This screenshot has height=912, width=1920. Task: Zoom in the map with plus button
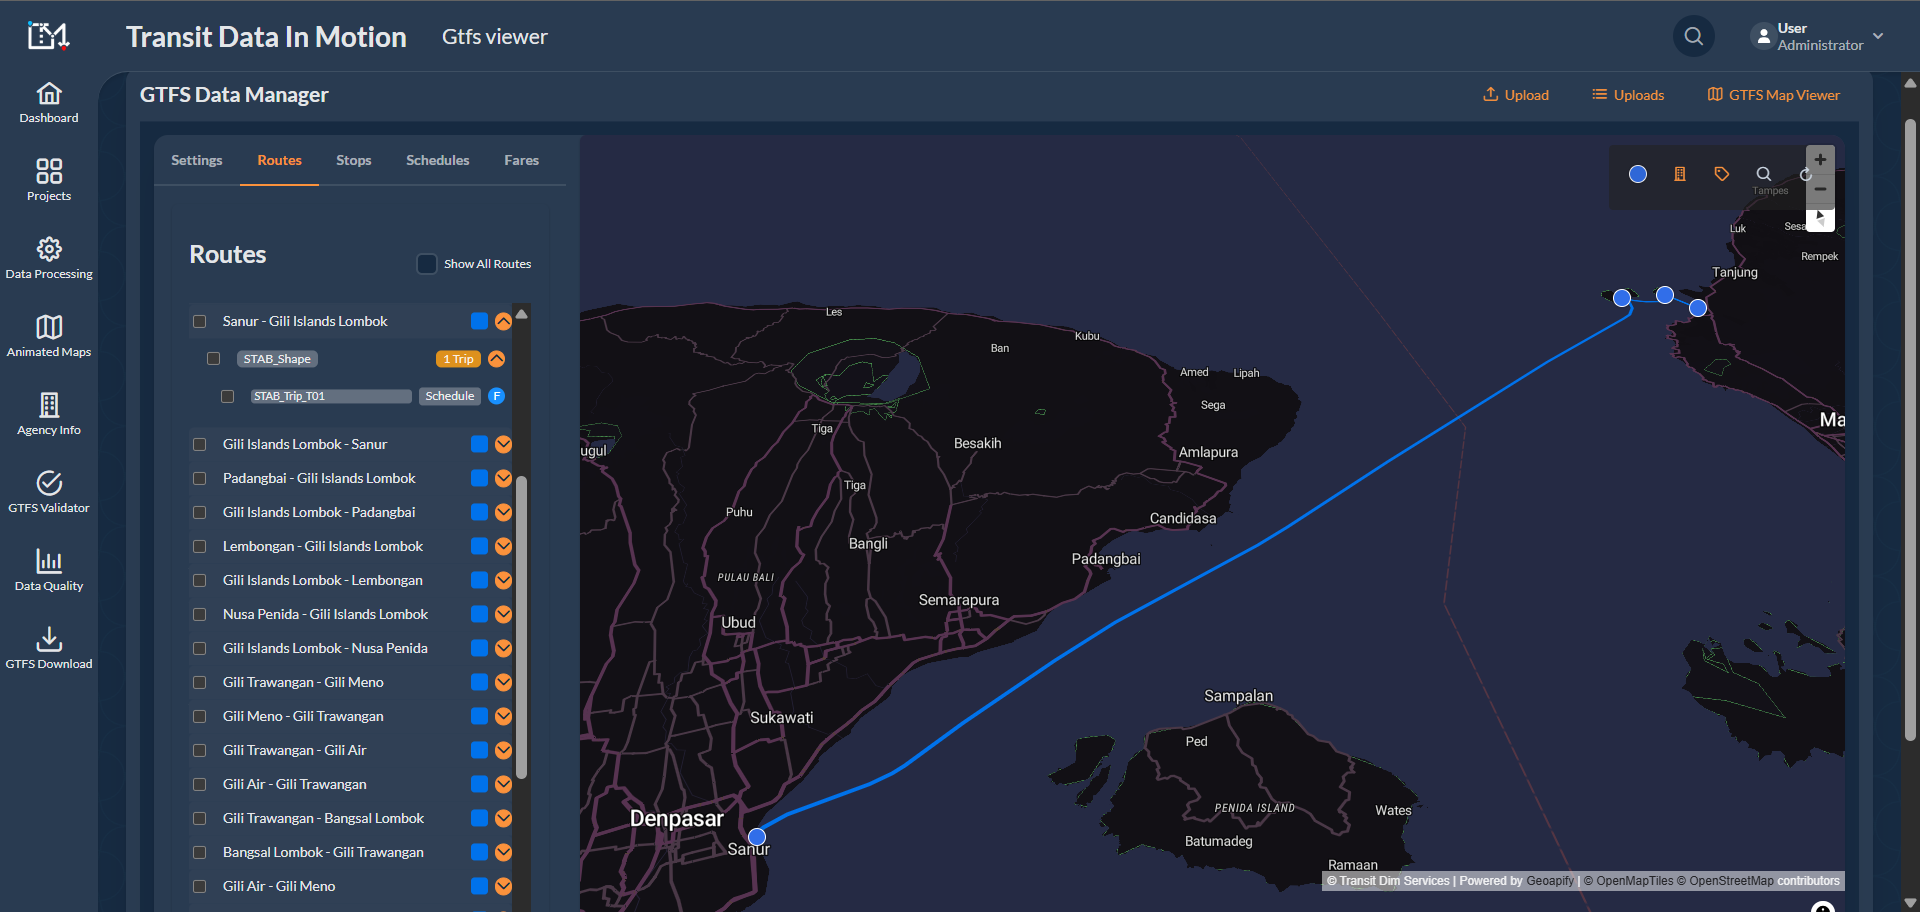pos(1820,160)
